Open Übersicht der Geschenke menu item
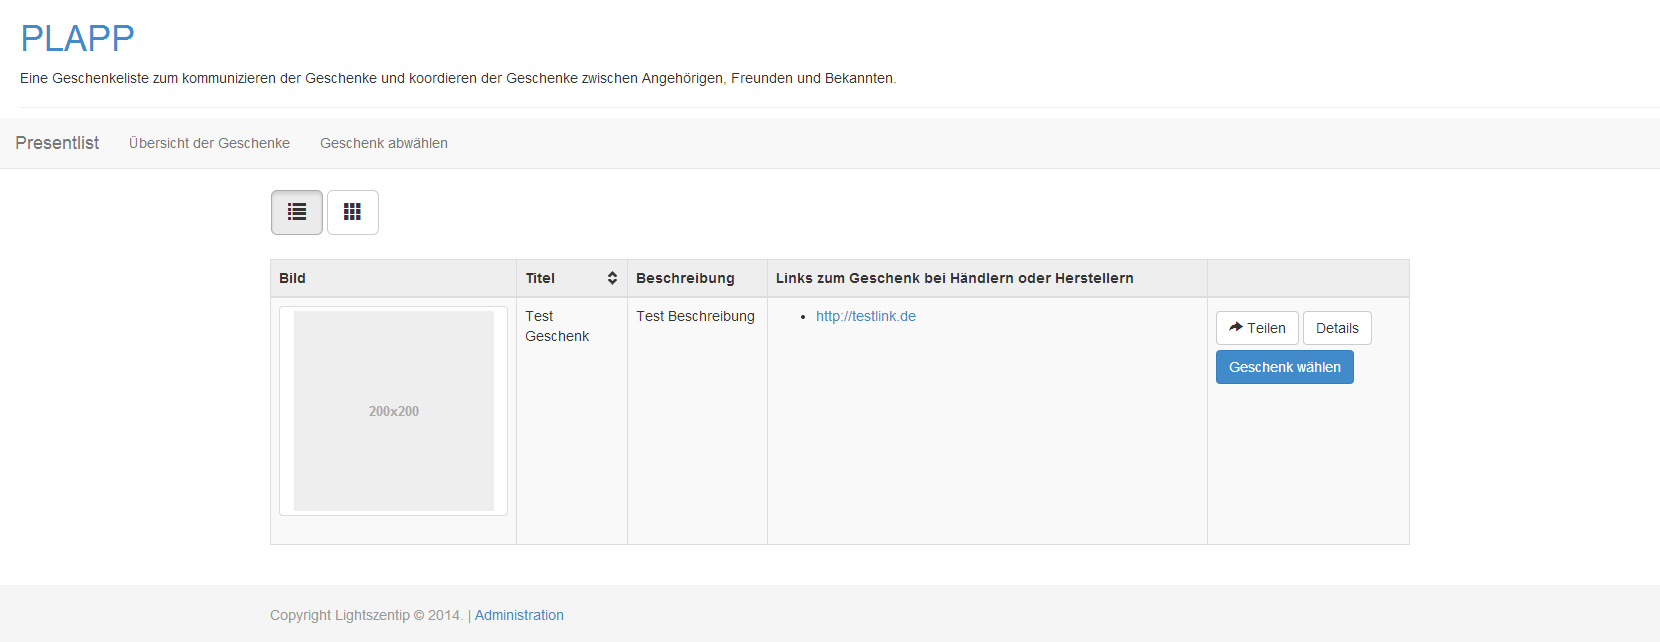 (x=209, y=143)
